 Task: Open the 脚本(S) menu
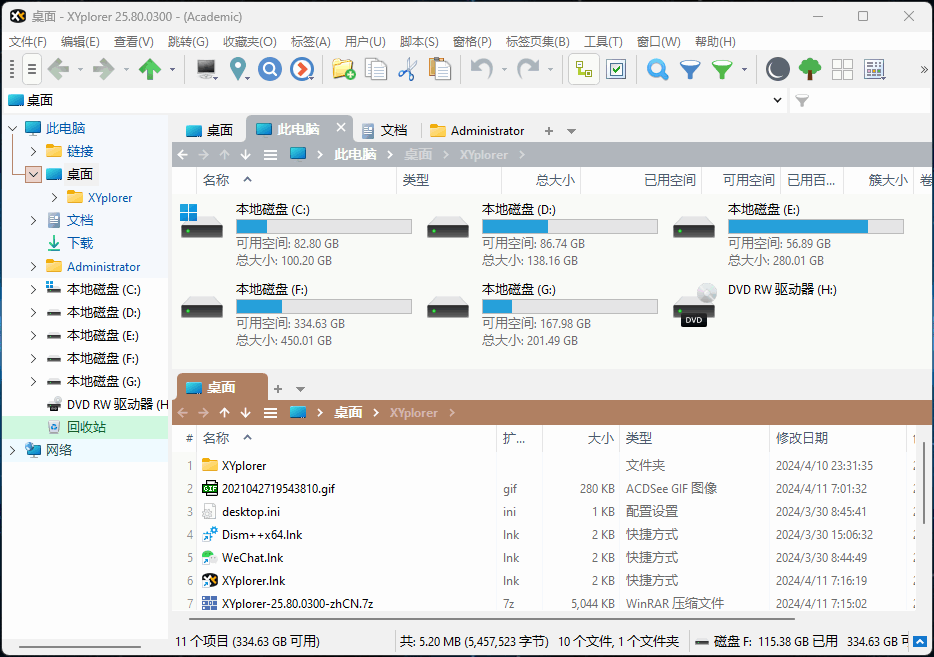pyautogui.click(x=419, y=42)
